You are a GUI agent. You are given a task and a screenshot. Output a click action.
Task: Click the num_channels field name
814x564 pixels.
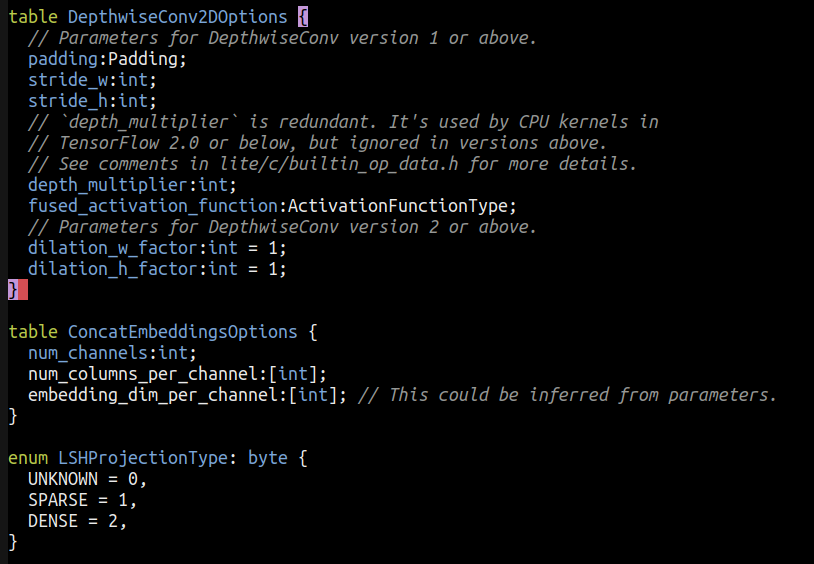pos(88,353)
